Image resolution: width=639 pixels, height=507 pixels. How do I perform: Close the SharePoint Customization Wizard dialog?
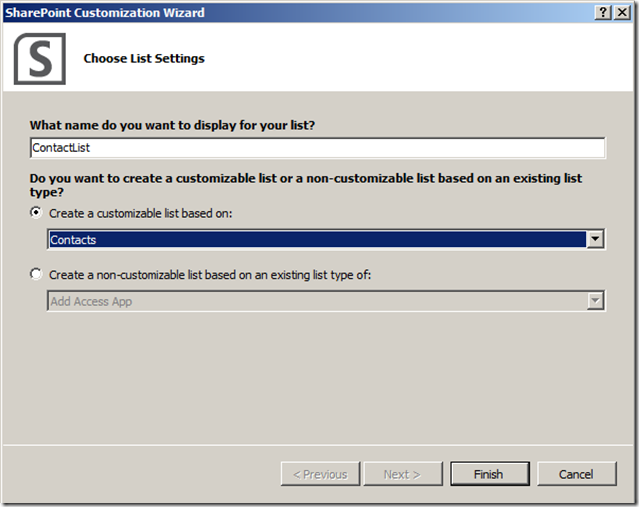point(623,12)
